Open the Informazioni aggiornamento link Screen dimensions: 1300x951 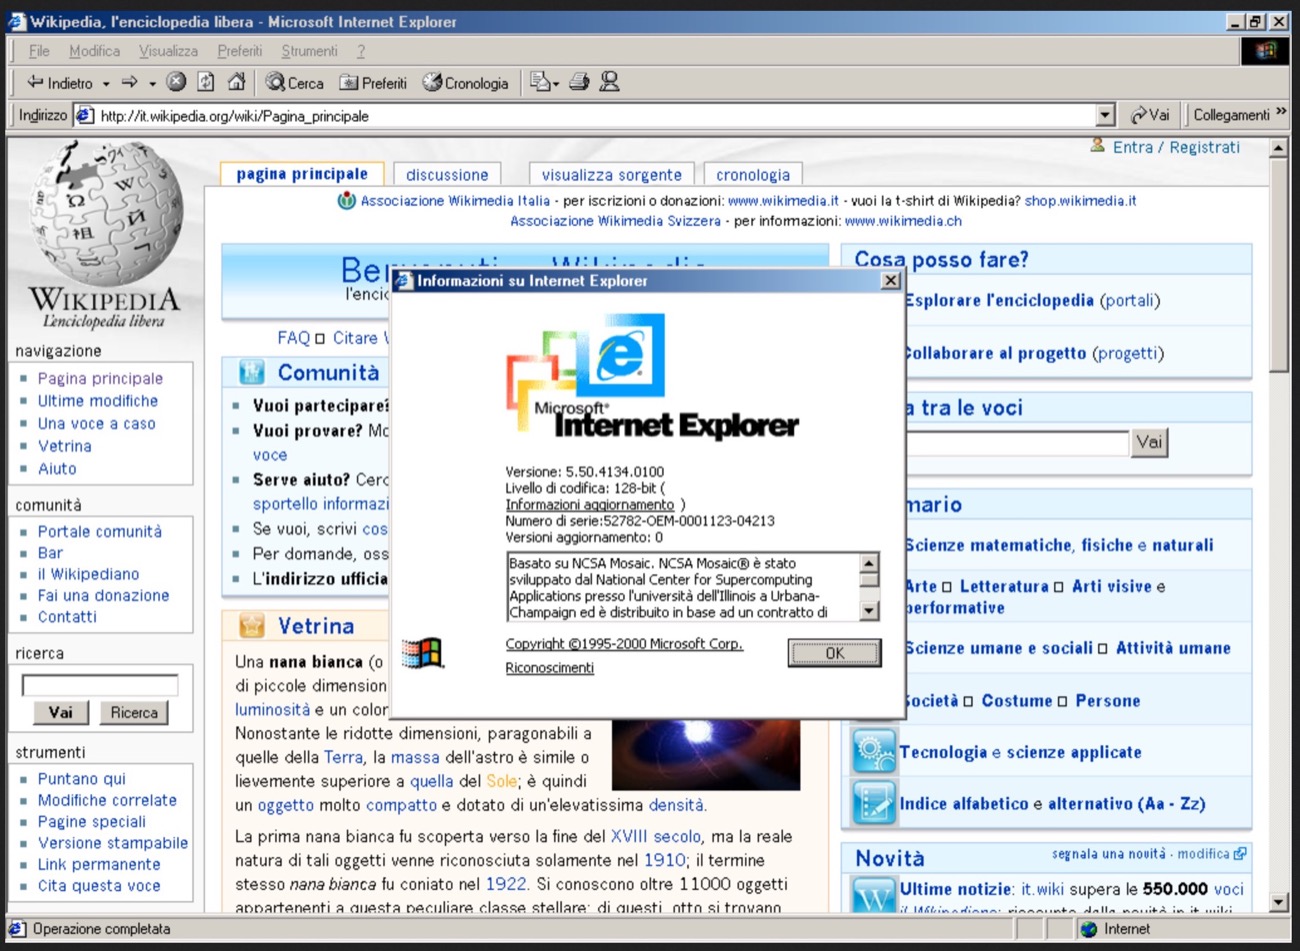point(590,505)
